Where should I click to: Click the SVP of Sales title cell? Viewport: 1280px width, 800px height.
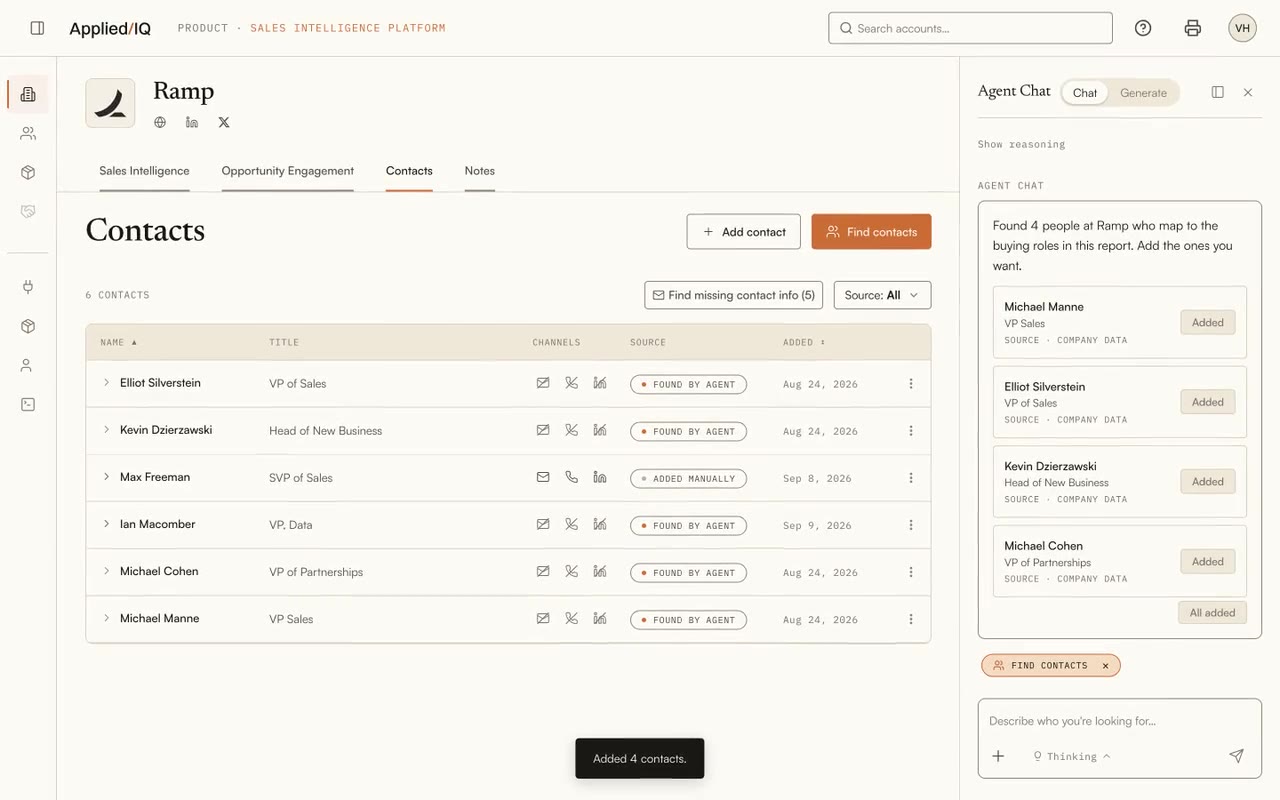tap(301, 478)
